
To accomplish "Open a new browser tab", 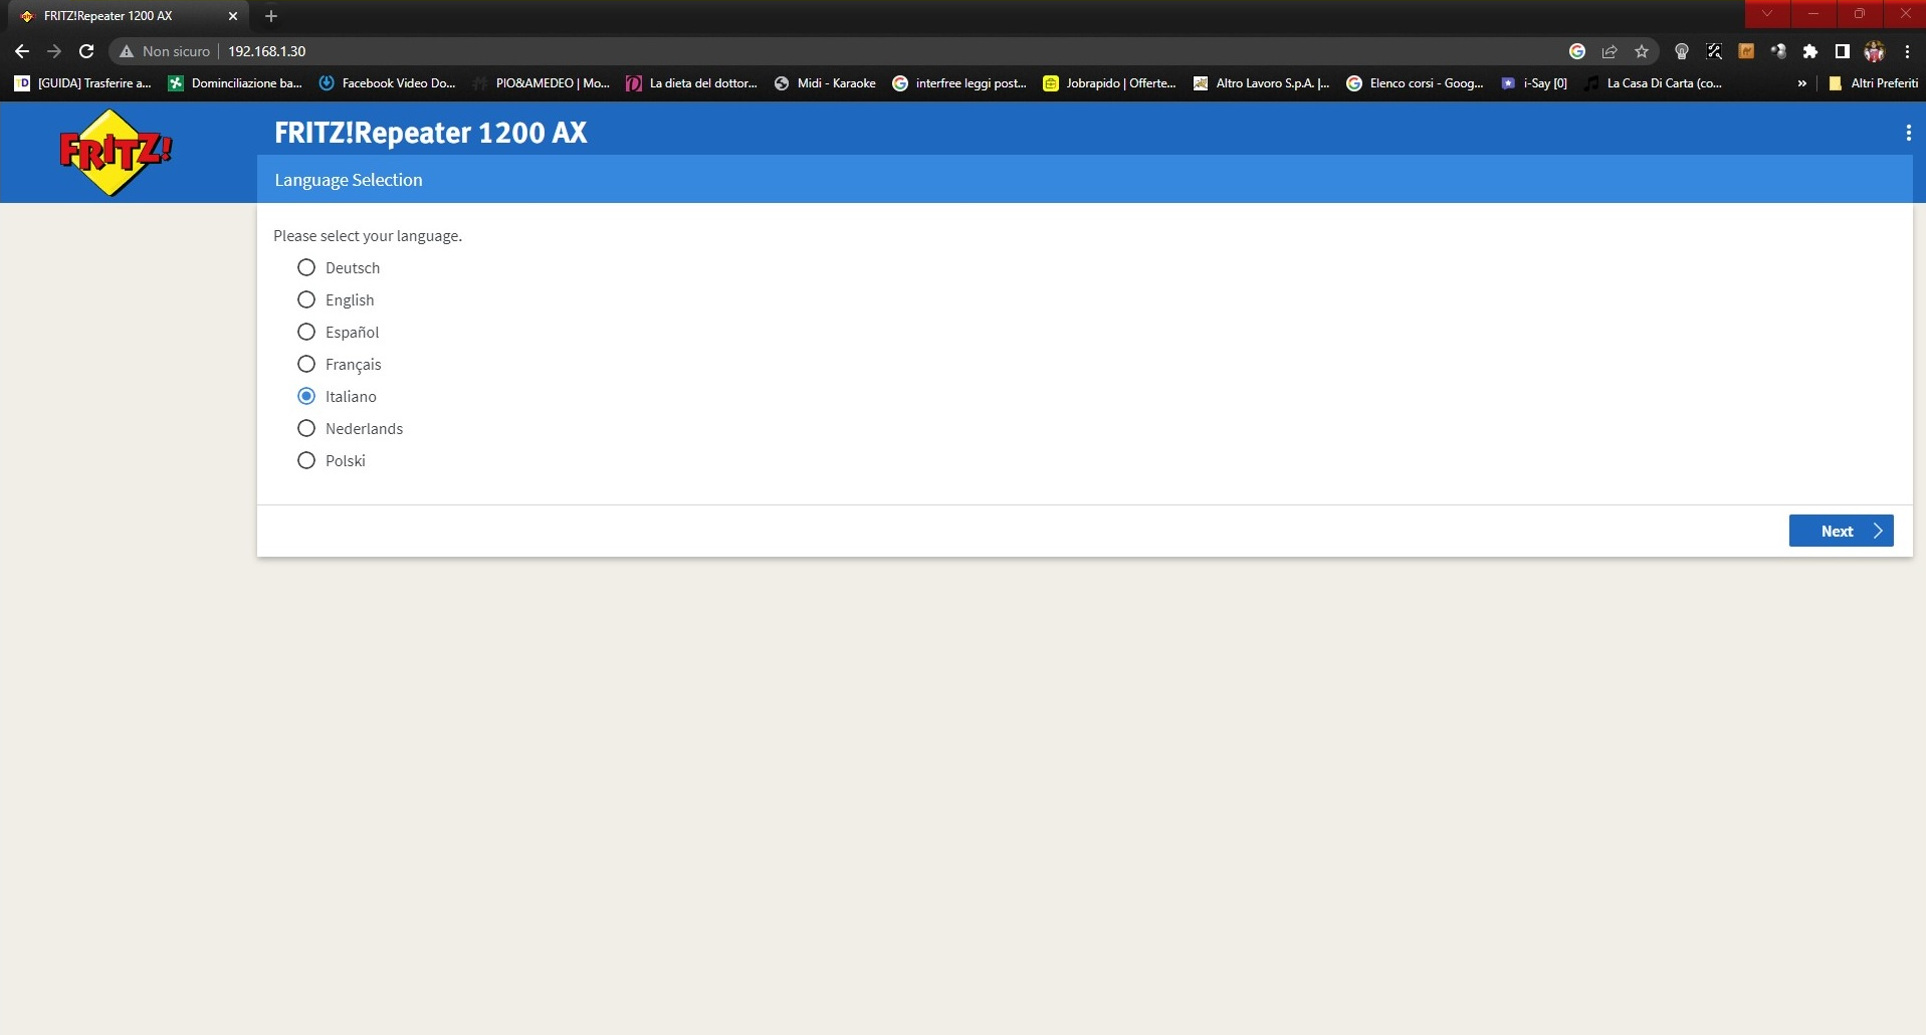I will [x=271, y=16].
